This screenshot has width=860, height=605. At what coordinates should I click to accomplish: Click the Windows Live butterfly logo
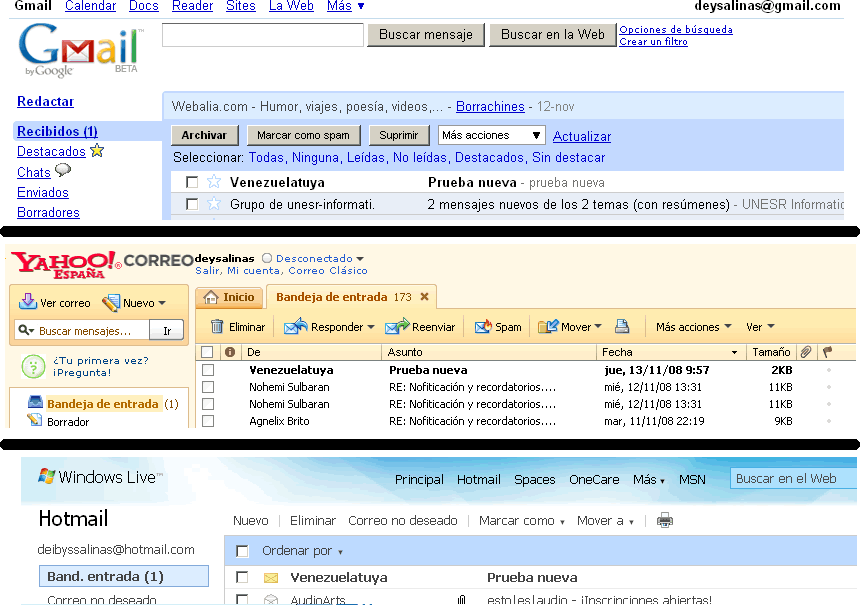[47, 476]
